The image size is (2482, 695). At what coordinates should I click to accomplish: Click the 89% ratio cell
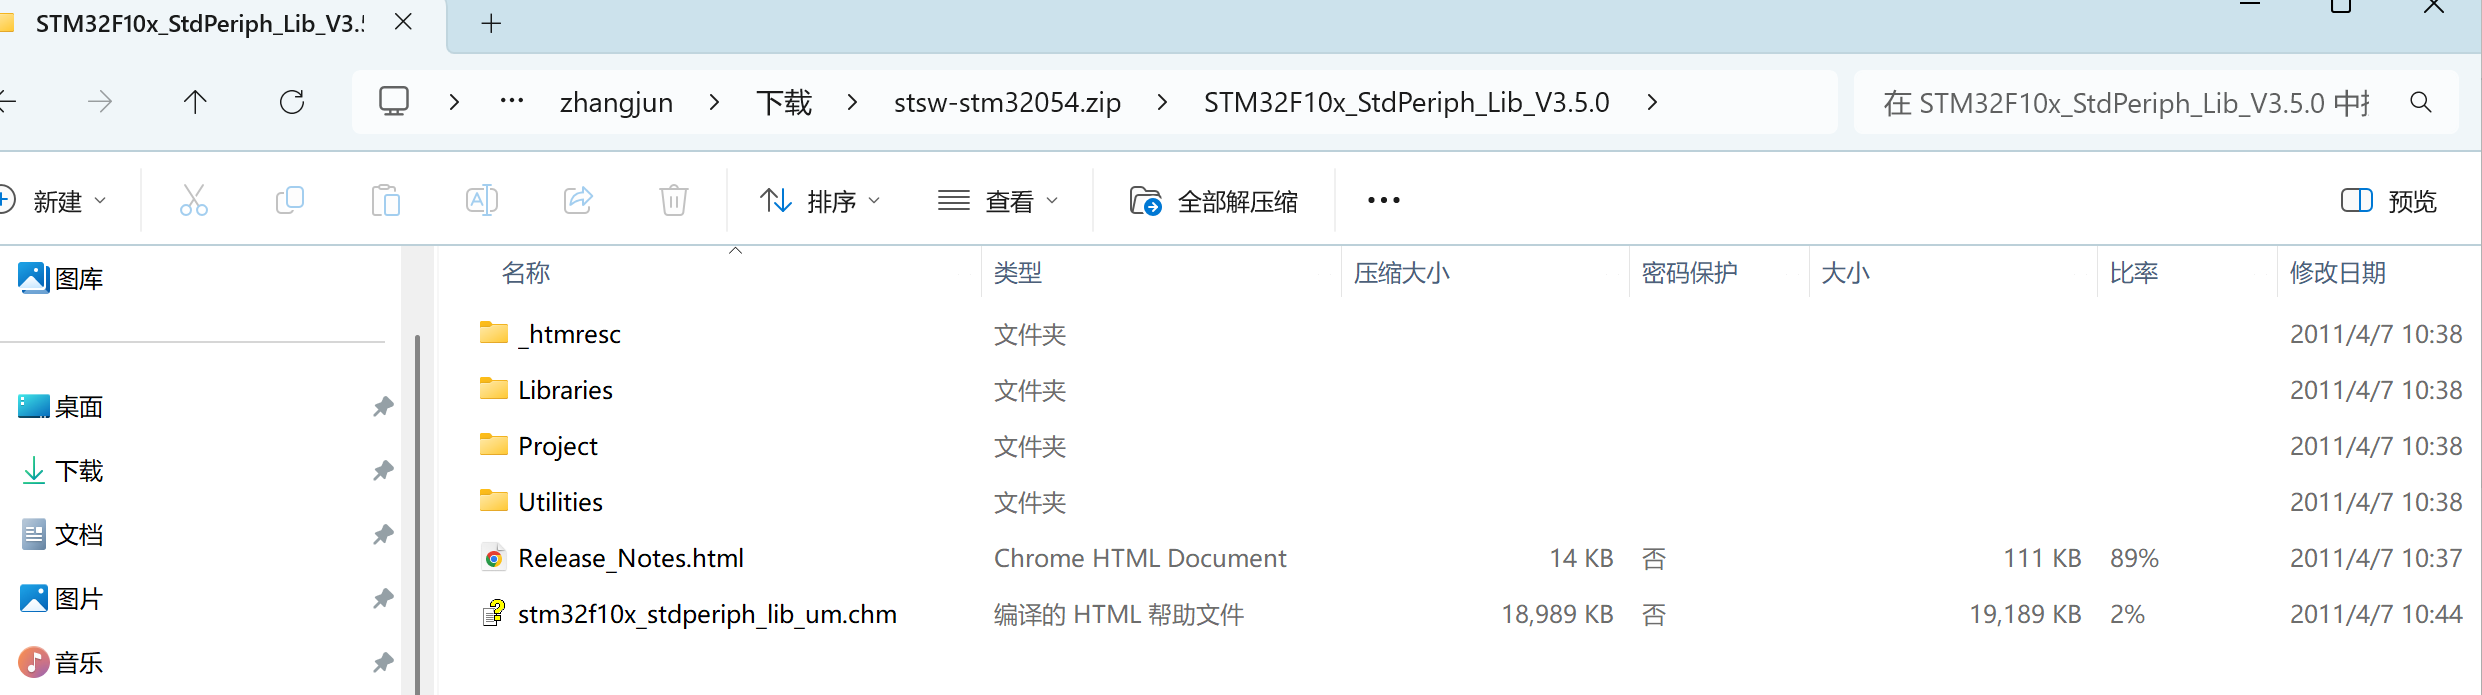2135,558
